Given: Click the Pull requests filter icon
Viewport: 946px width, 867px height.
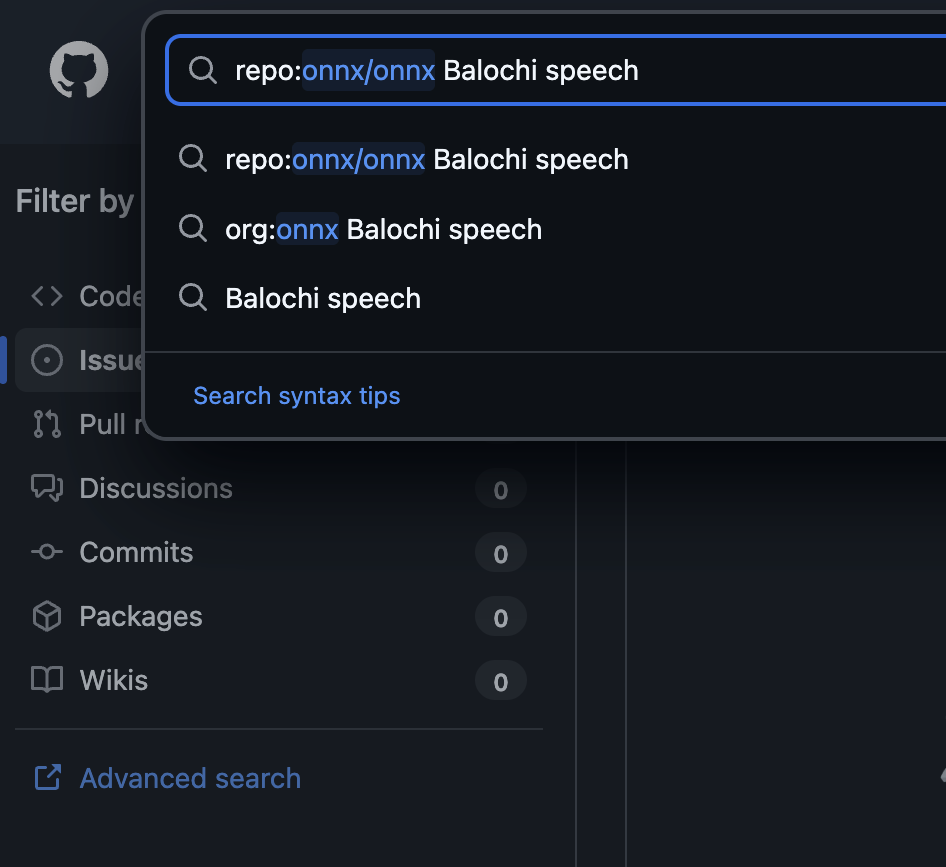Looking at the screenshot, I should [x=47, y=424].
